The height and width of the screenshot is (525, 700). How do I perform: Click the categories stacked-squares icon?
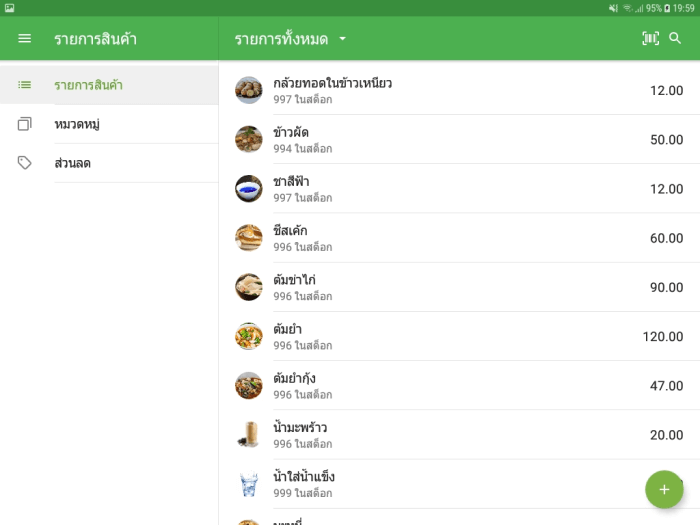click(25, 124)
